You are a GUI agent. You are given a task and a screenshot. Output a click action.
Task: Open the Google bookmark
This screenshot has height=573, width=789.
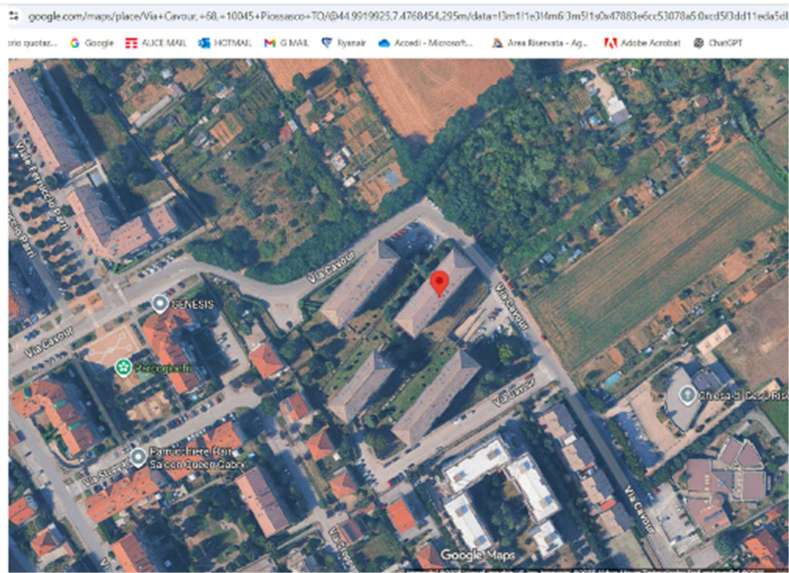(x=92, y=43)
